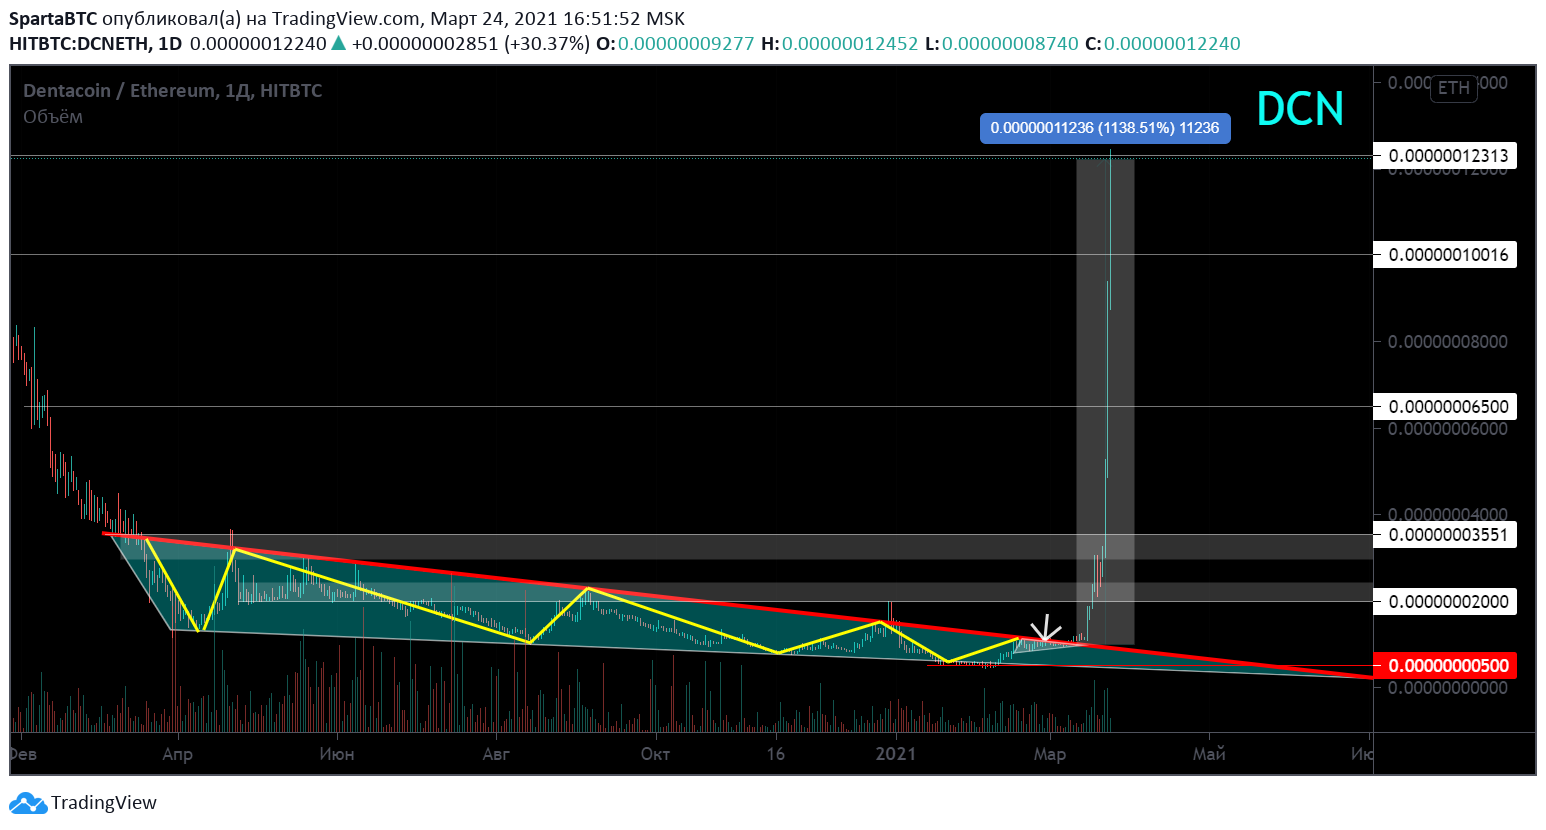Select the ETH currency badge on price axis

1453,88
